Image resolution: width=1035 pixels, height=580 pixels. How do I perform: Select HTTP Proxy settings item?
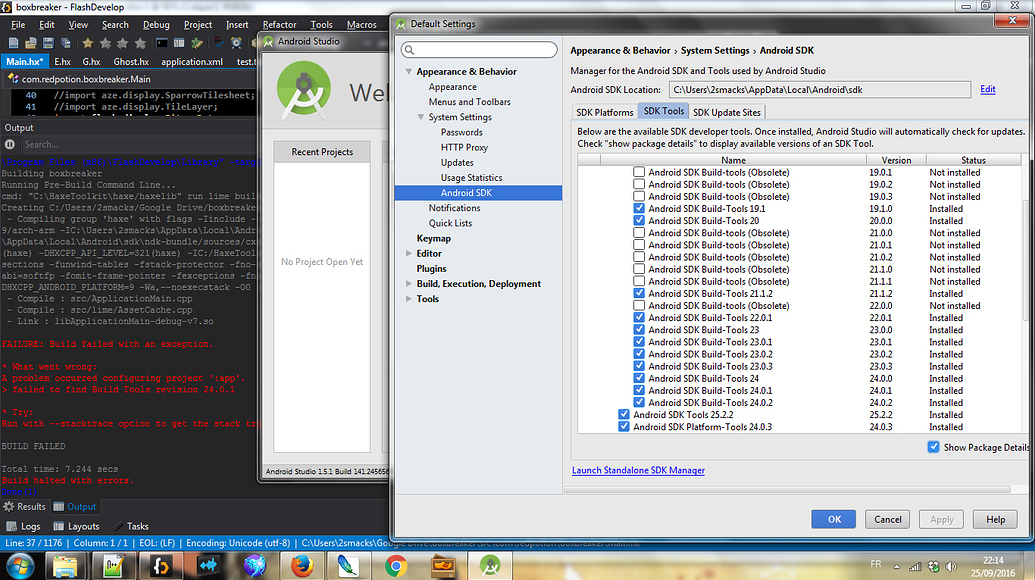464,147
